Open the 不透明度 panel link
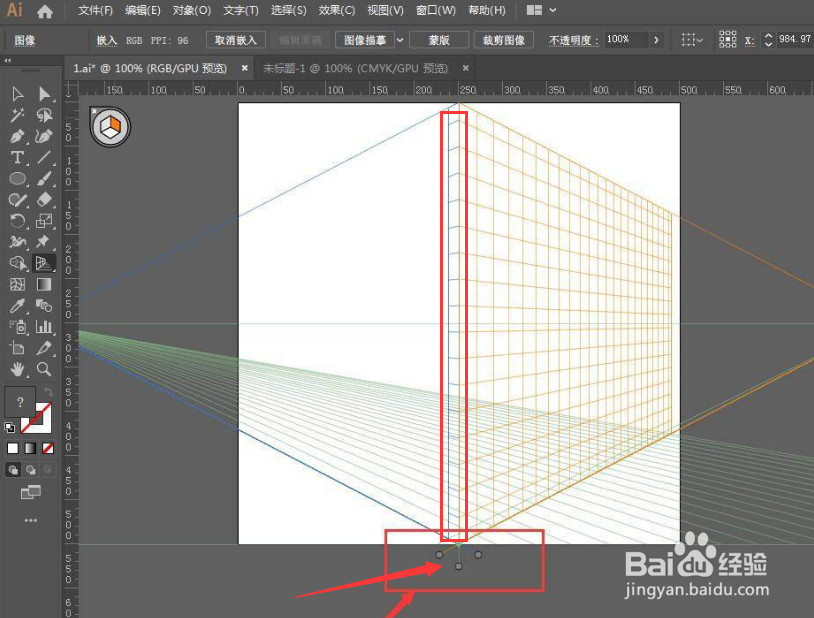 pos(573,41)
